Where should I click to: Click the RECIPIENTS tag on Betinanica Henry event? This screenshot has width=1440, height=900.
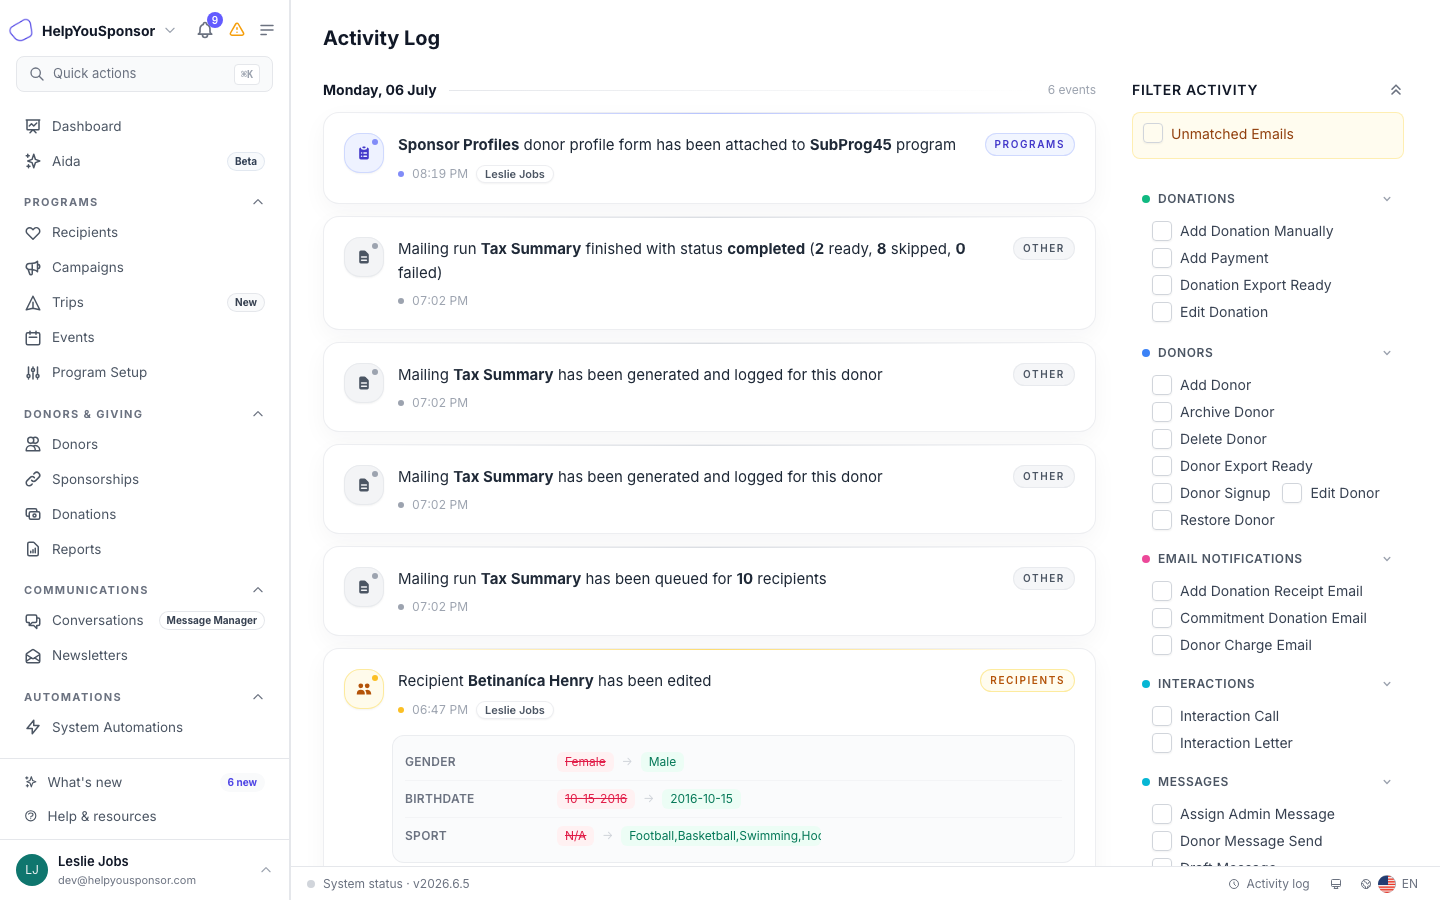tap(1027, 681)
